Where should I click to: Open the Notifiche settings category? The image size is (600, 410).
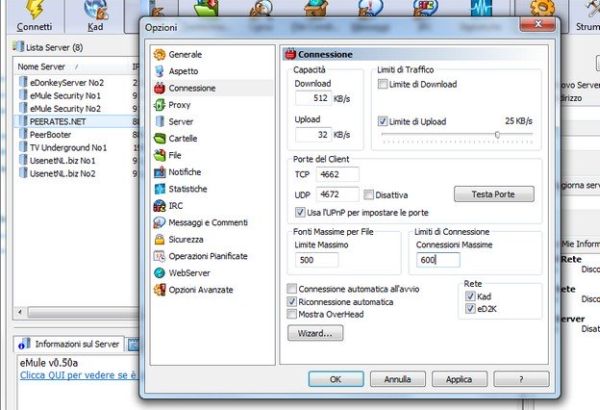coord(178,172)
